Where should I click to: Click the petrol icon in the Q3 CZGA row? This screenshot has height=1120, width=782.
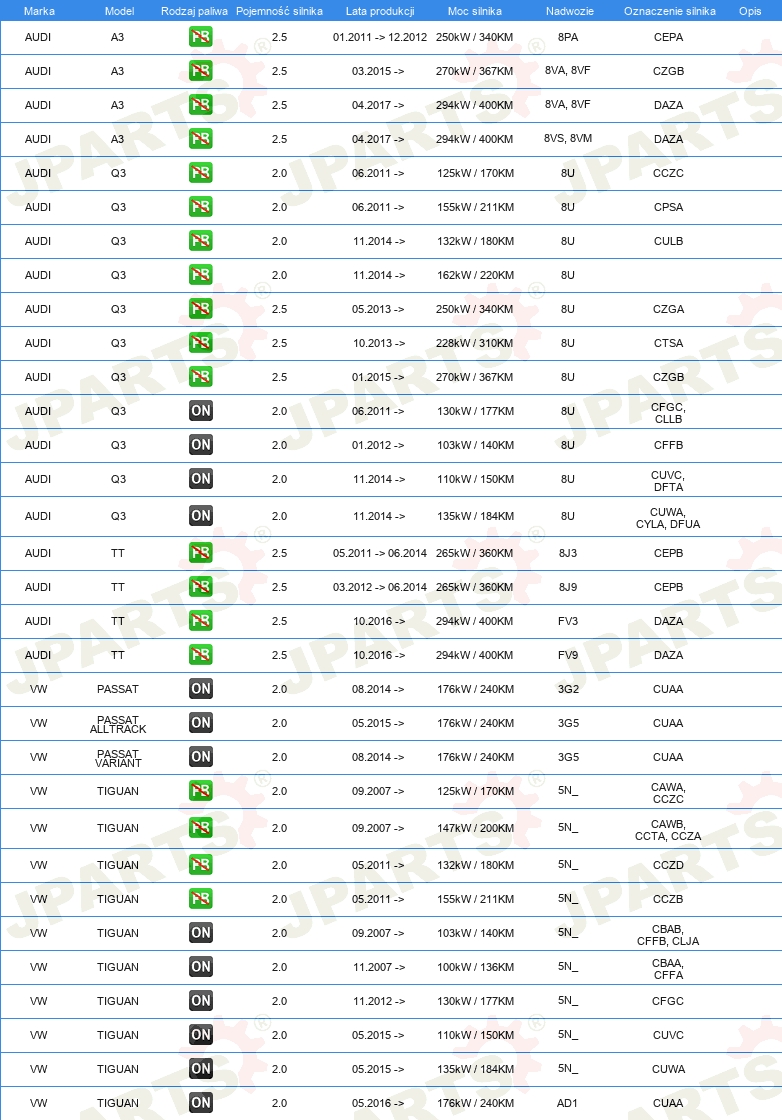[x=201, y=309]
